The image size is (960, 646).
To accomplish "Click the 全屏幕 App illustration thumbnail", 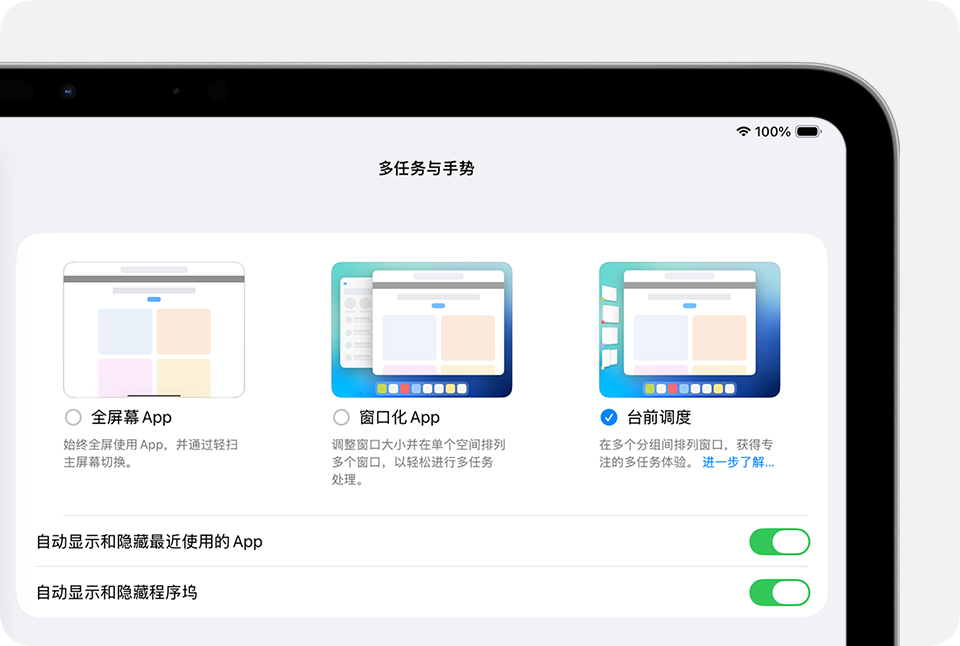I will 153,328.
